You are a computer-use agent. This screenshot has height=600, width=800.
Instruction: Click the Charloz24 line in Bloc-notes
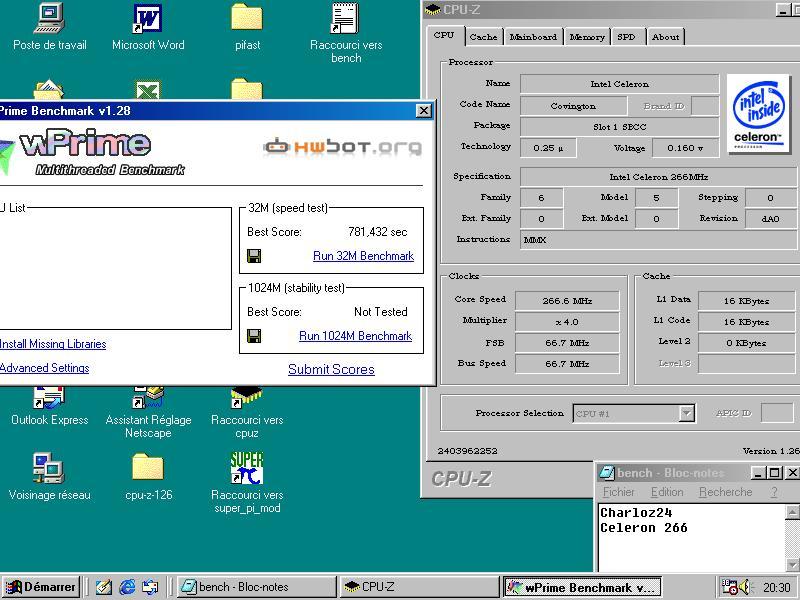click(636, 513)
